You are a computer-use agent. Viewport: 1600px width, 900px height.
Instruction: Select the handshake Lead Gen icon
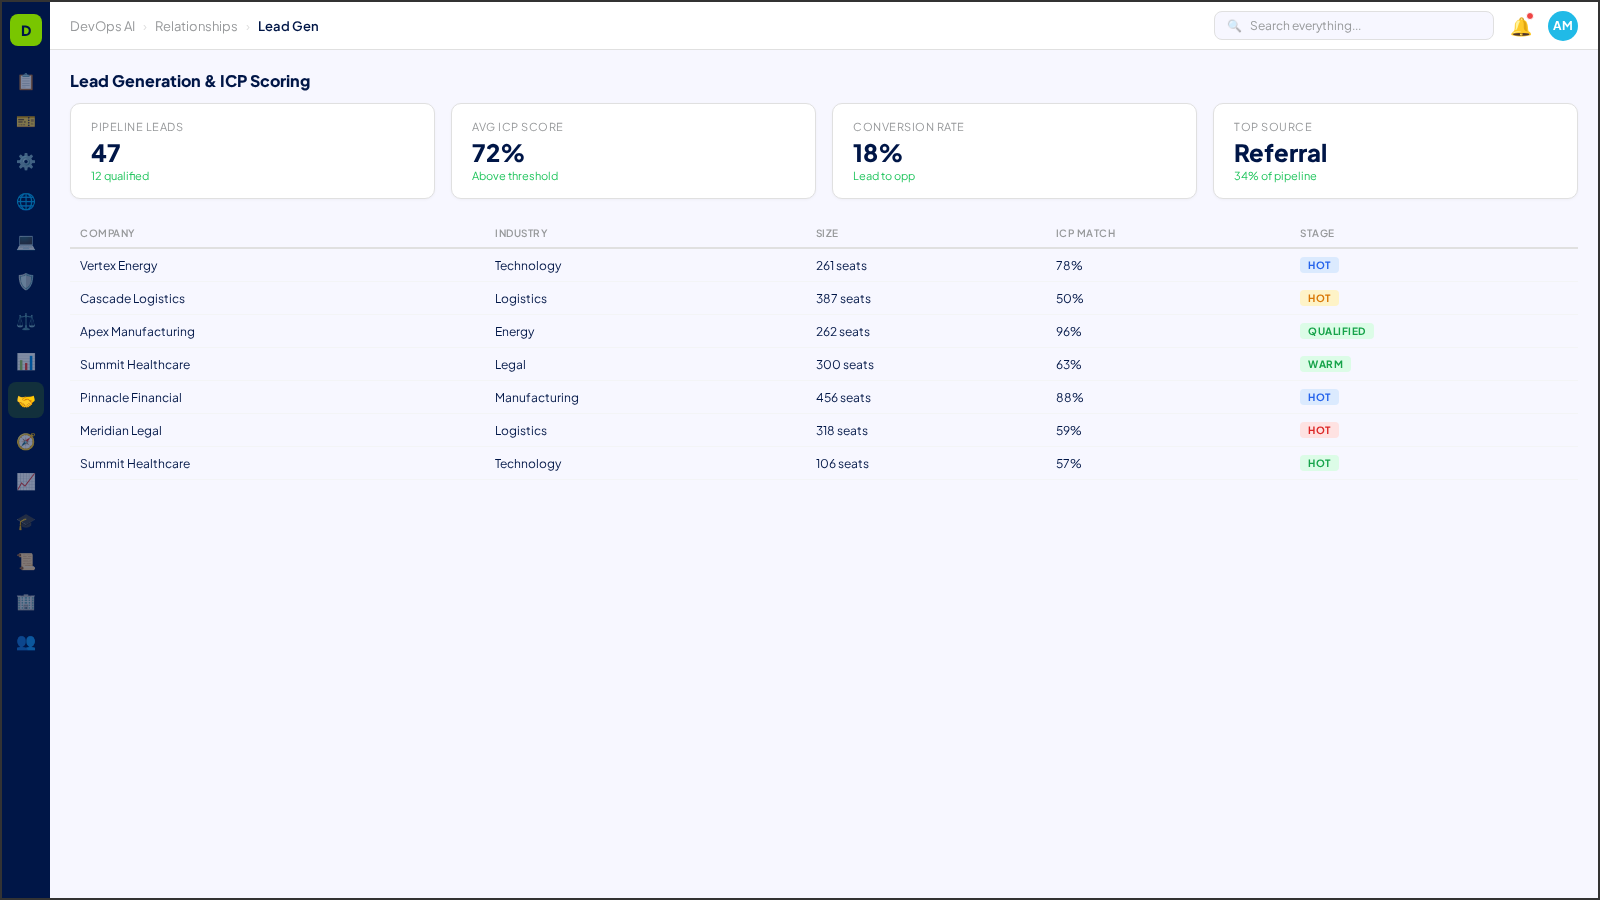pos(25,400)
